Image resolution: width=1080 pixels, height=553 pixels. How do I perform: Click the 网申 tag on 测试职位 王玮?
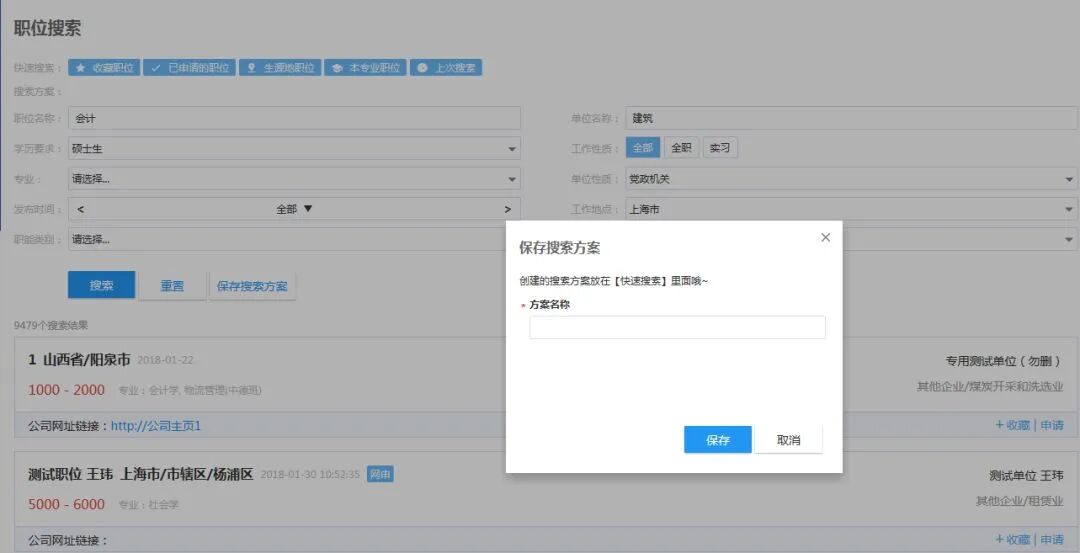click(x=380, y=474)
